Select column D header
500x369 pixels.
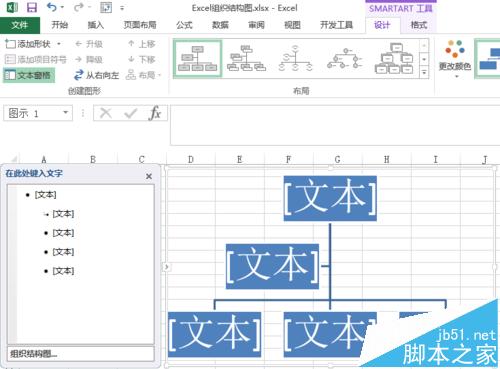tap(191, 159)
